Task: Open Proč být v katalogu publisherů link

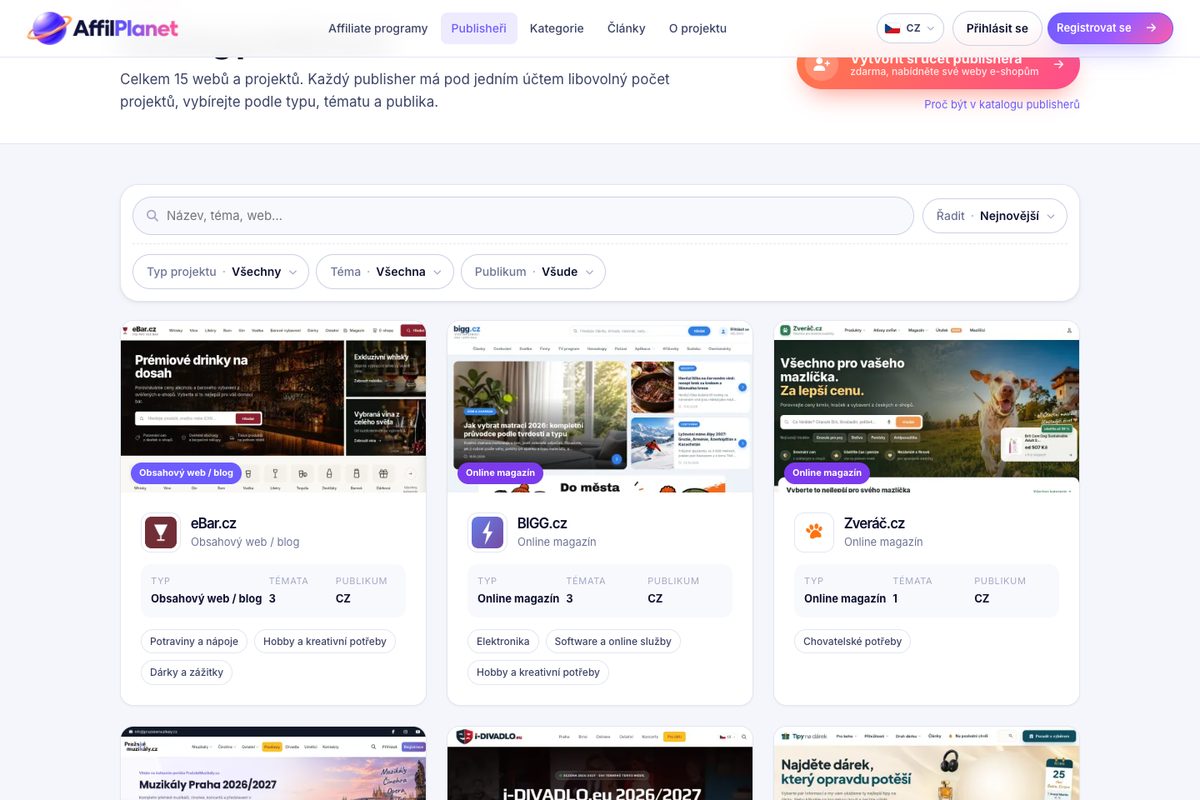Action: tap(1002, 104)
